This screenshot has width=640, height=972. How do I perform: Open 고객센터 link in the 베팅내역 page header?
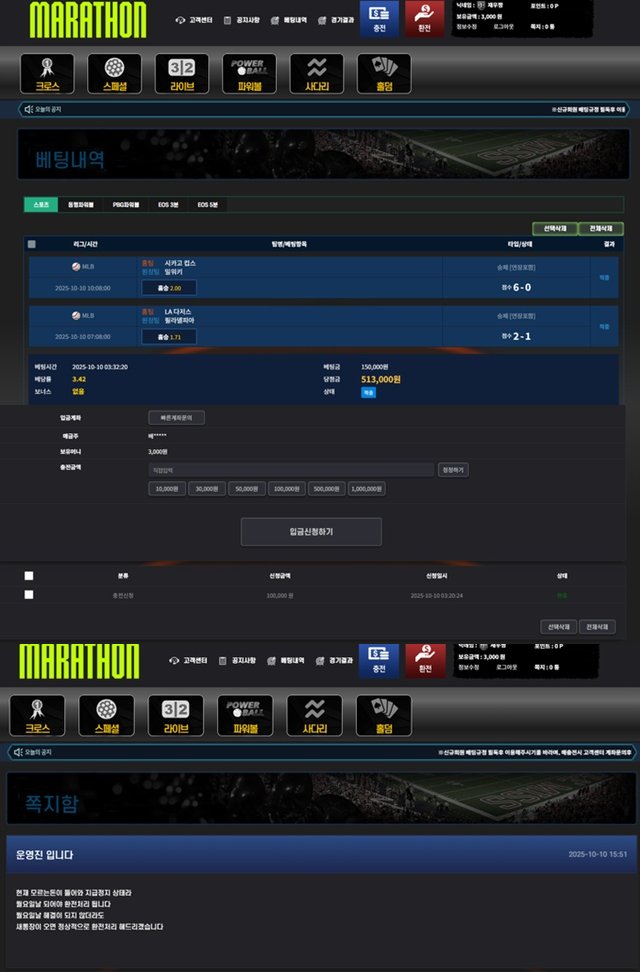[195, 20]
